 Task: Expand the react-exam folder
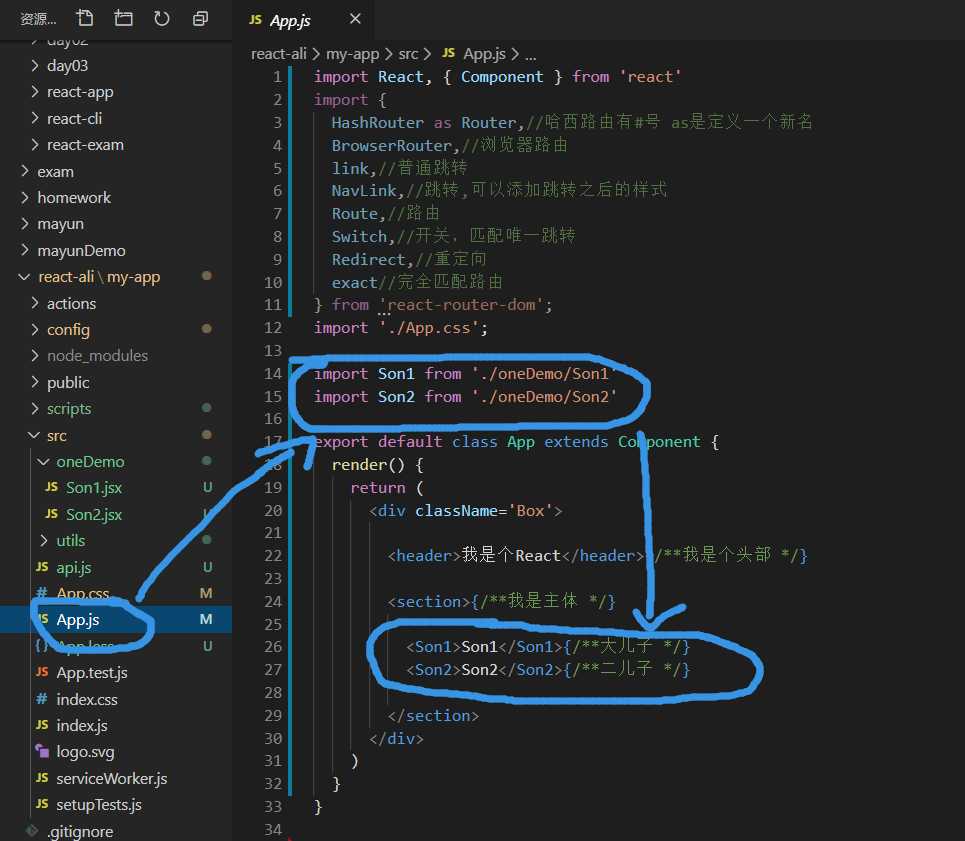pos(35,145)
